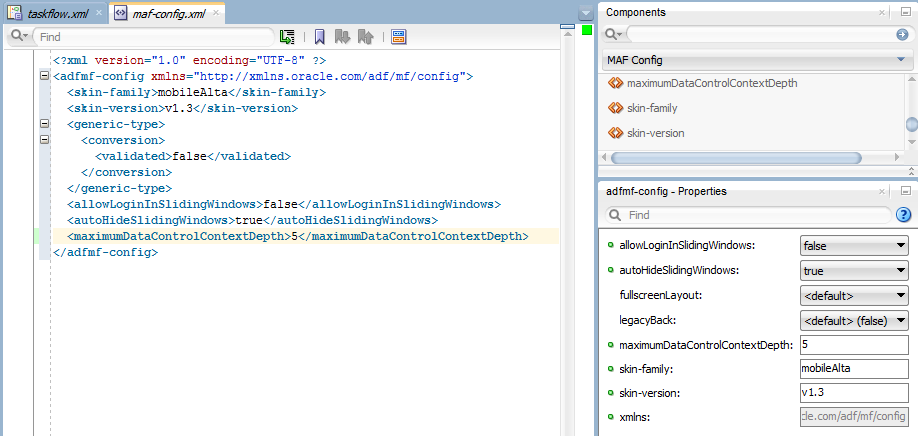This screenshot has height=436, width=918.
Task: Select the skin-family component
Action: point(652,108)
